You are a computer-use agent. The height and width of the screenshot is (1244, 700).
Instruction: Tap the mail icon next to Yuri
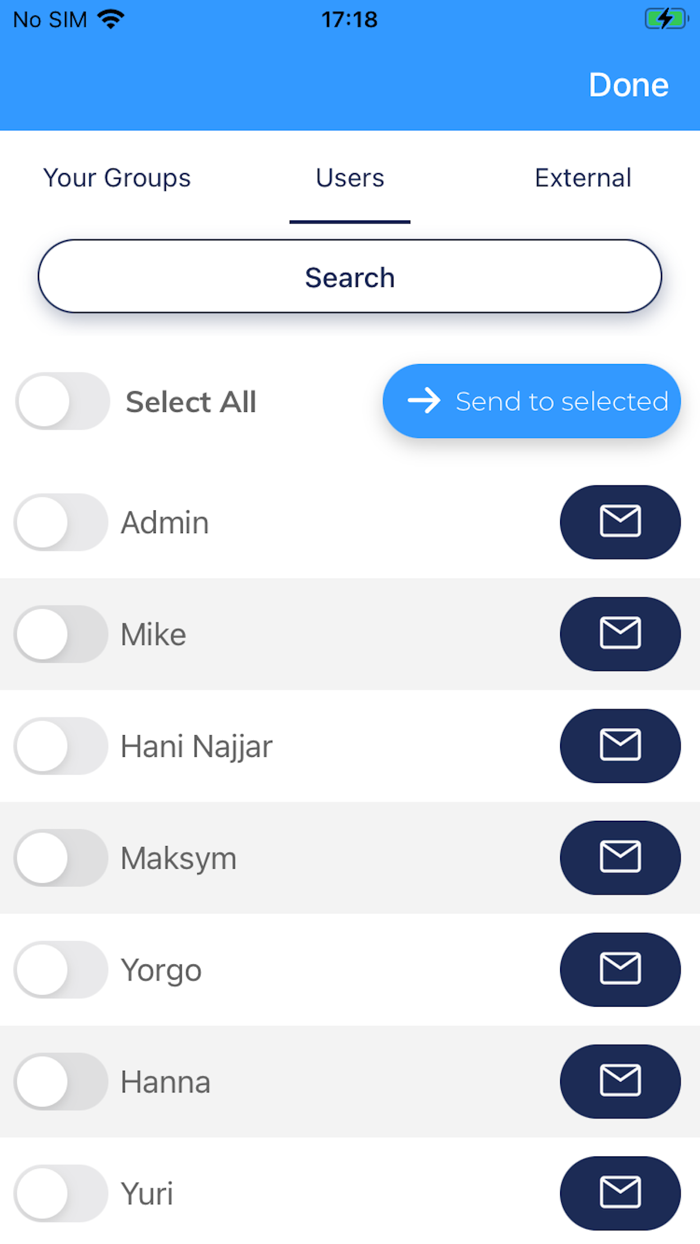click(620, 1194)
